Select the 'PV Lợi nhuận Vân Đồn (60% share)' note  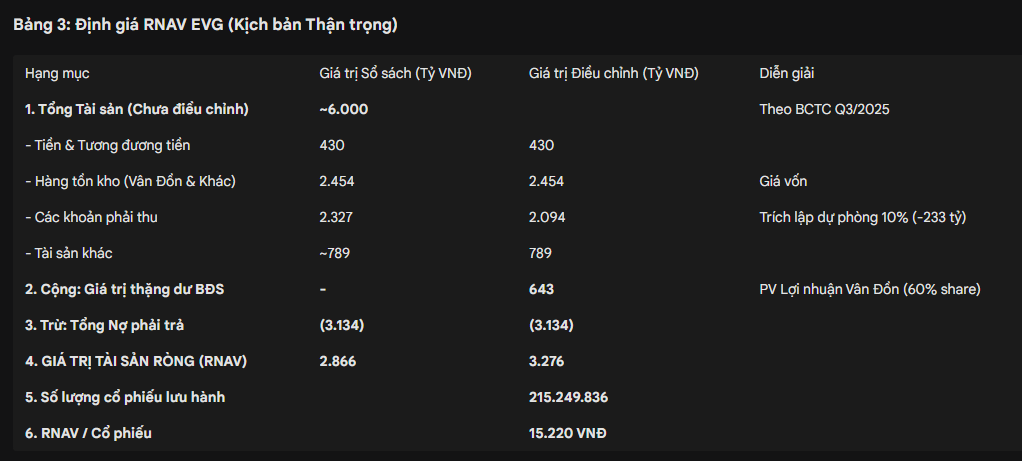click(x=870, y=289)
